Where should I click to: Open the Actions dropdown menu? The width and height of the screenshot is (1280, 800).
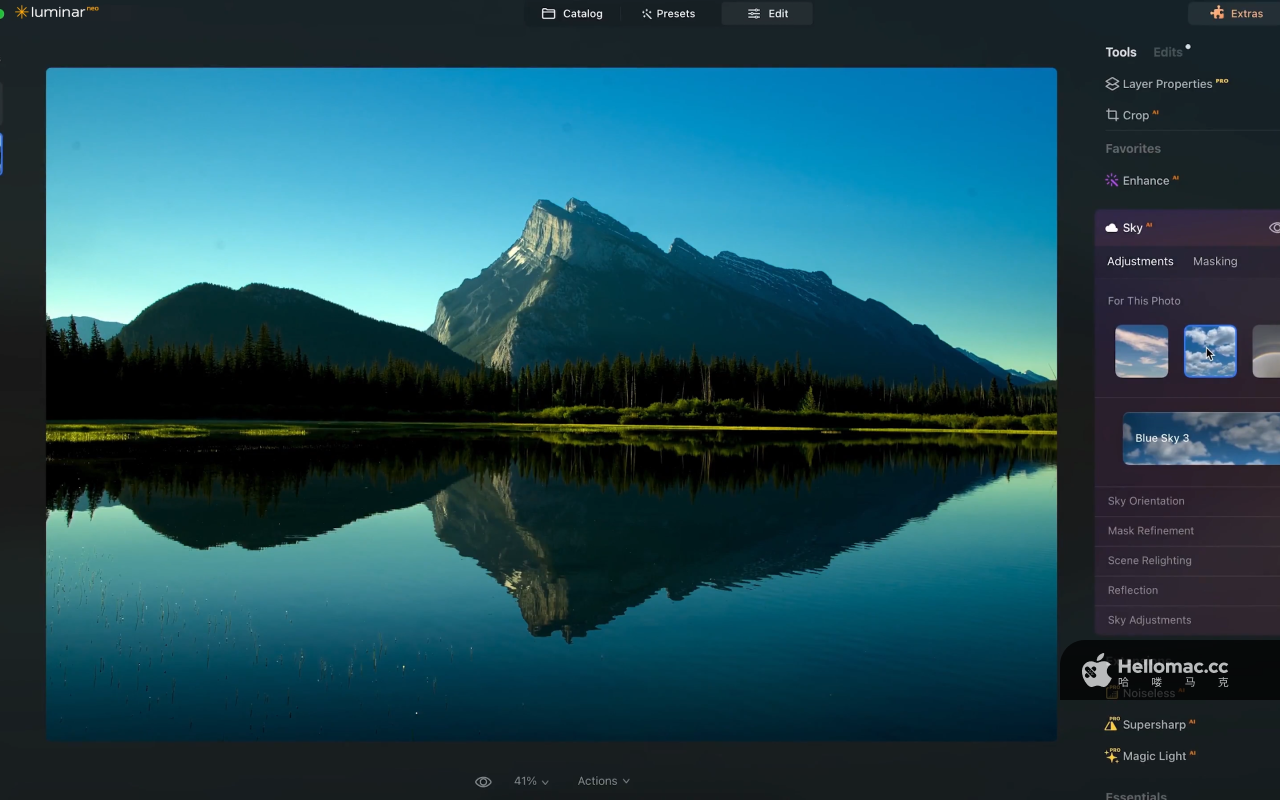click(604, 781)
